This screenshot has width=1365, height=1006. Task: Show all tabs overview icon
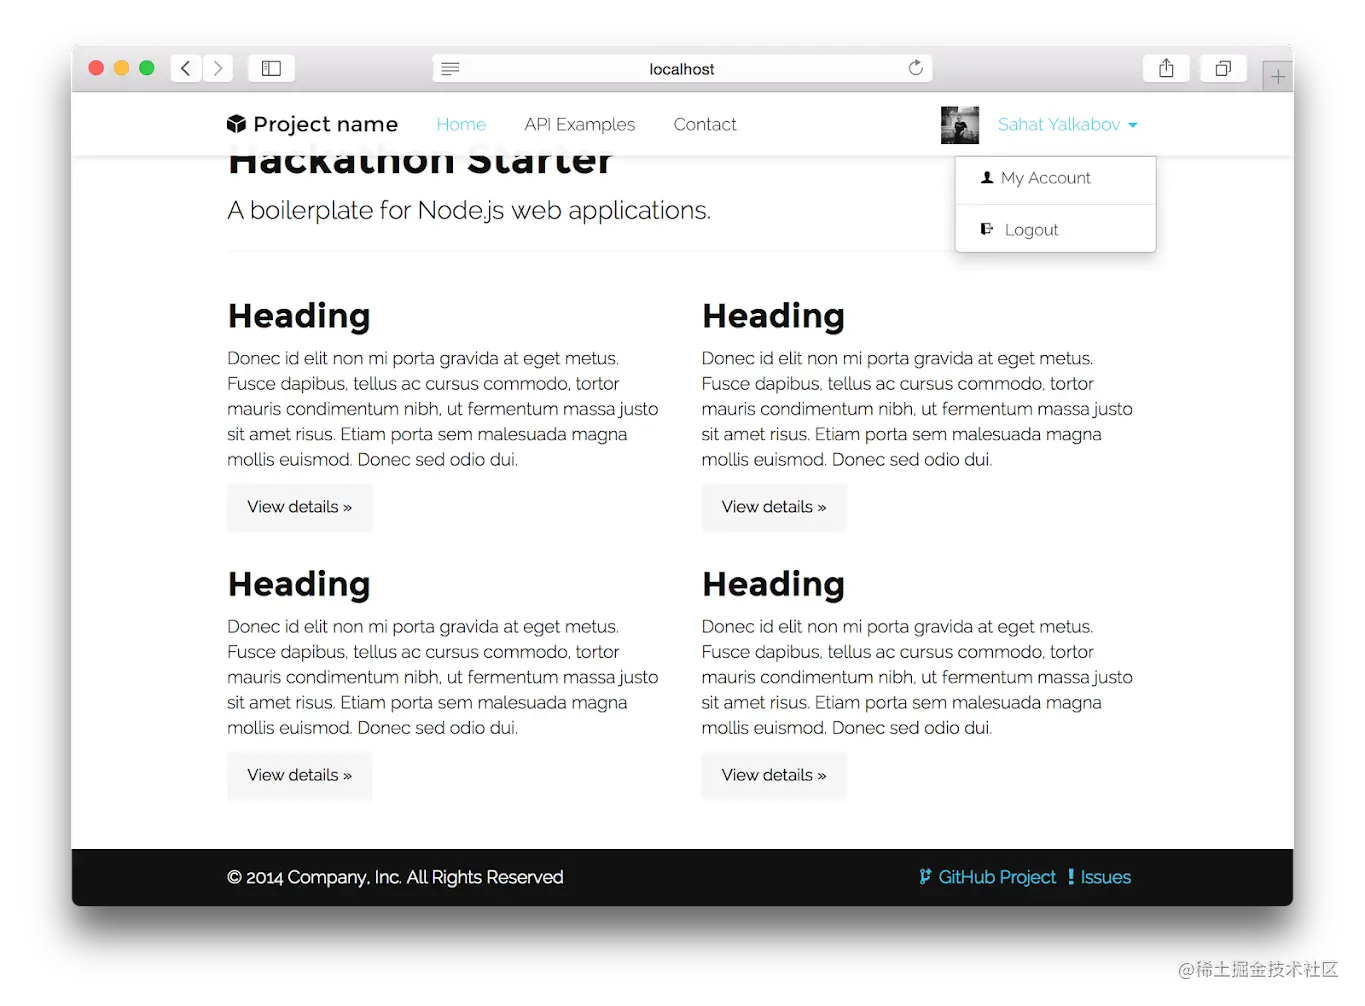(1223, 68)
